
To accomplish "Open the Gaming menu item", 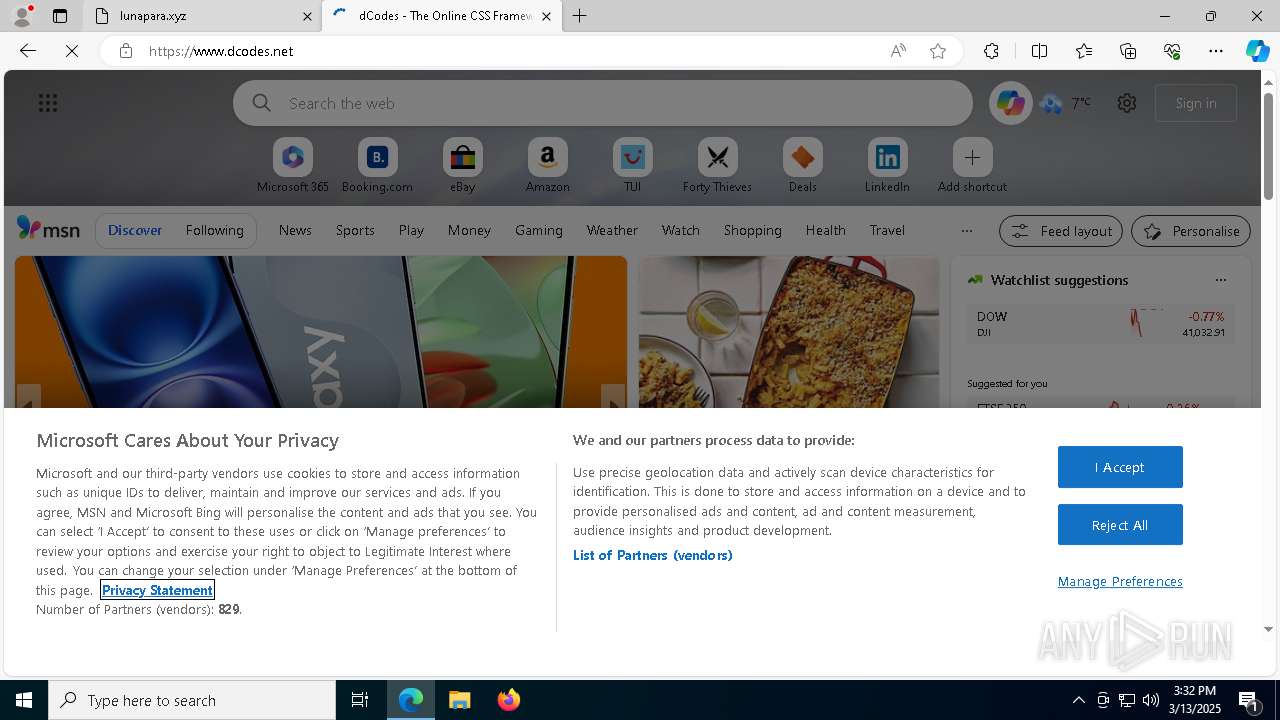I will pos(539,230).
